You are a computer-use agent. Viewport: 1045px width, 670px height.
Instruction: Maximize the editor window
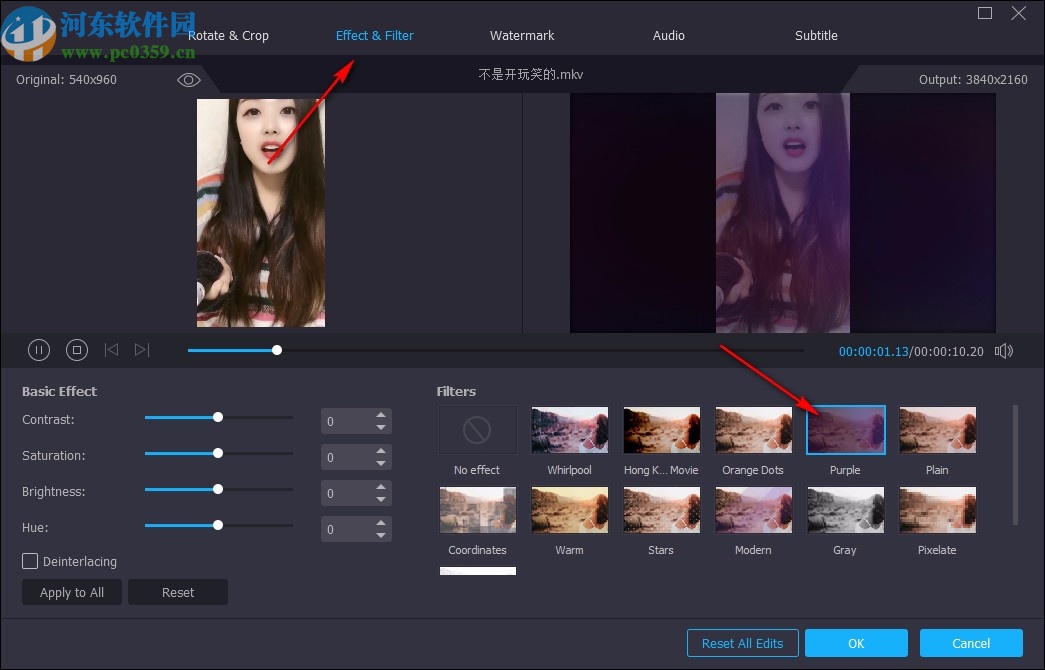985,13
